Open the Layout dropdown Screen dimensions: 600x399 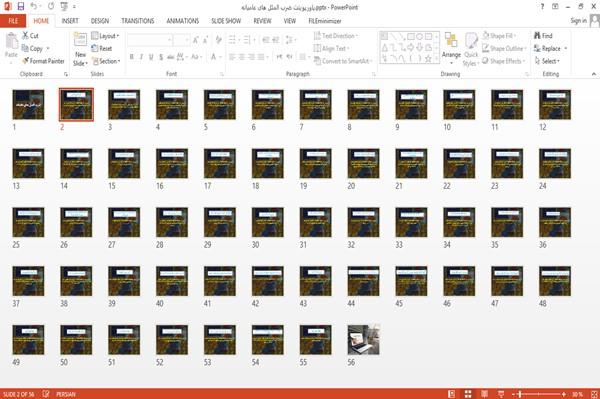105,36
